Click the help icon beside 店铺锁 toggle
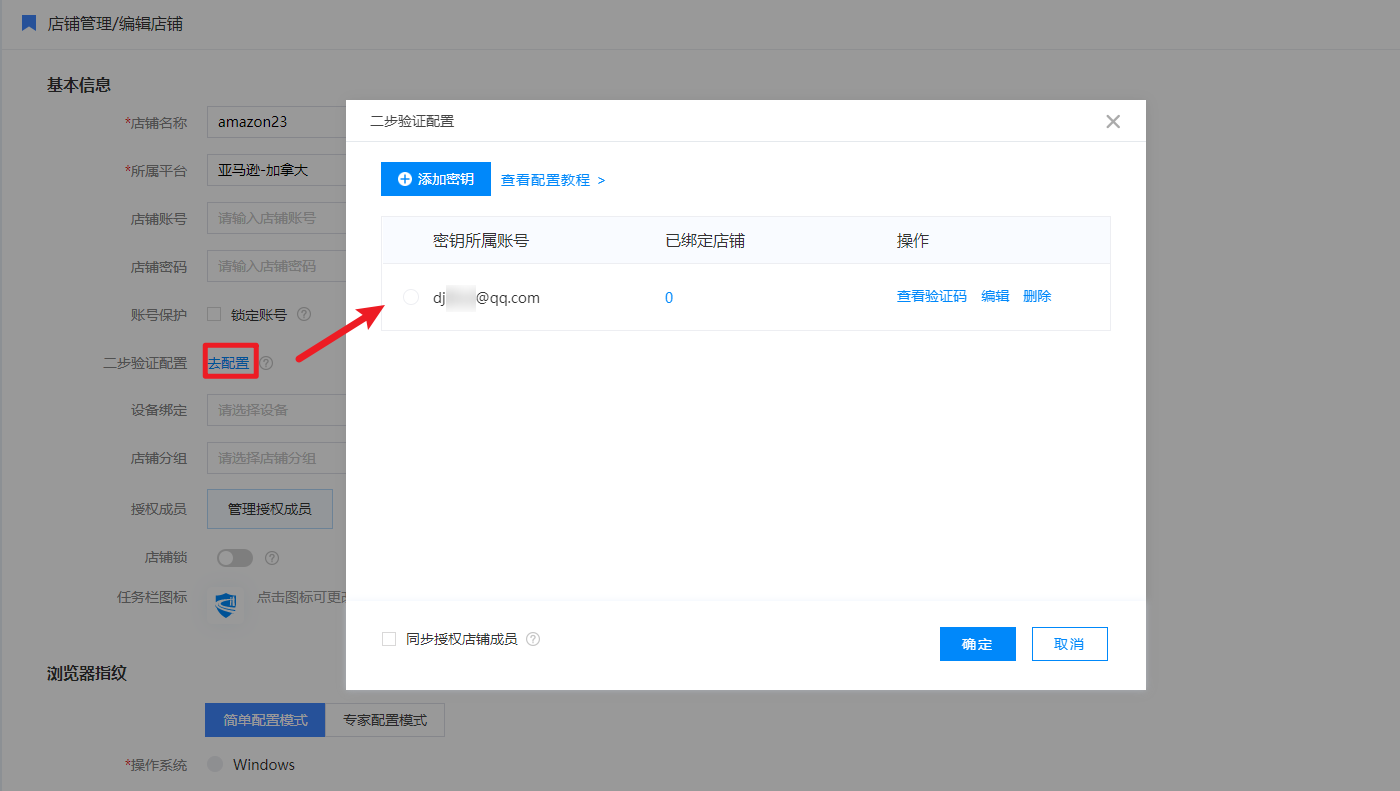The image size is (1400, 791). [x=272, y=558]
